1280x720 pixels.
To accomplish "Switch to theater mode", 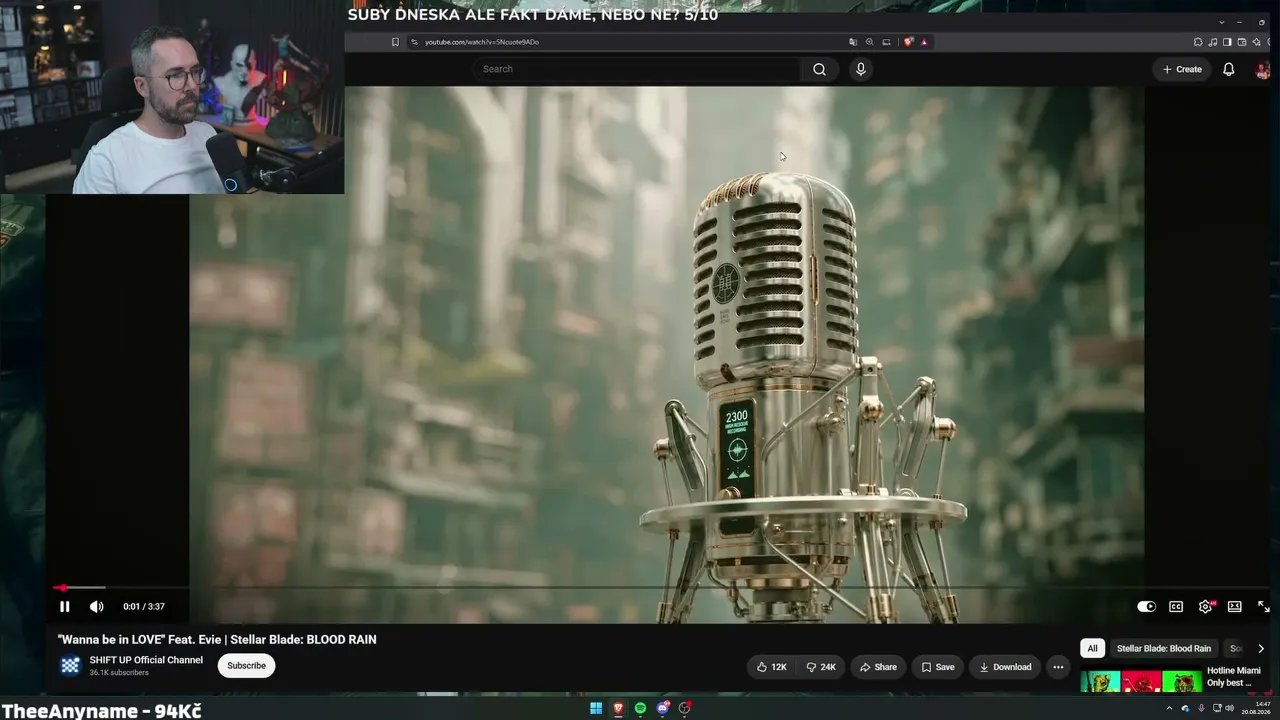I will [1235, 607].
